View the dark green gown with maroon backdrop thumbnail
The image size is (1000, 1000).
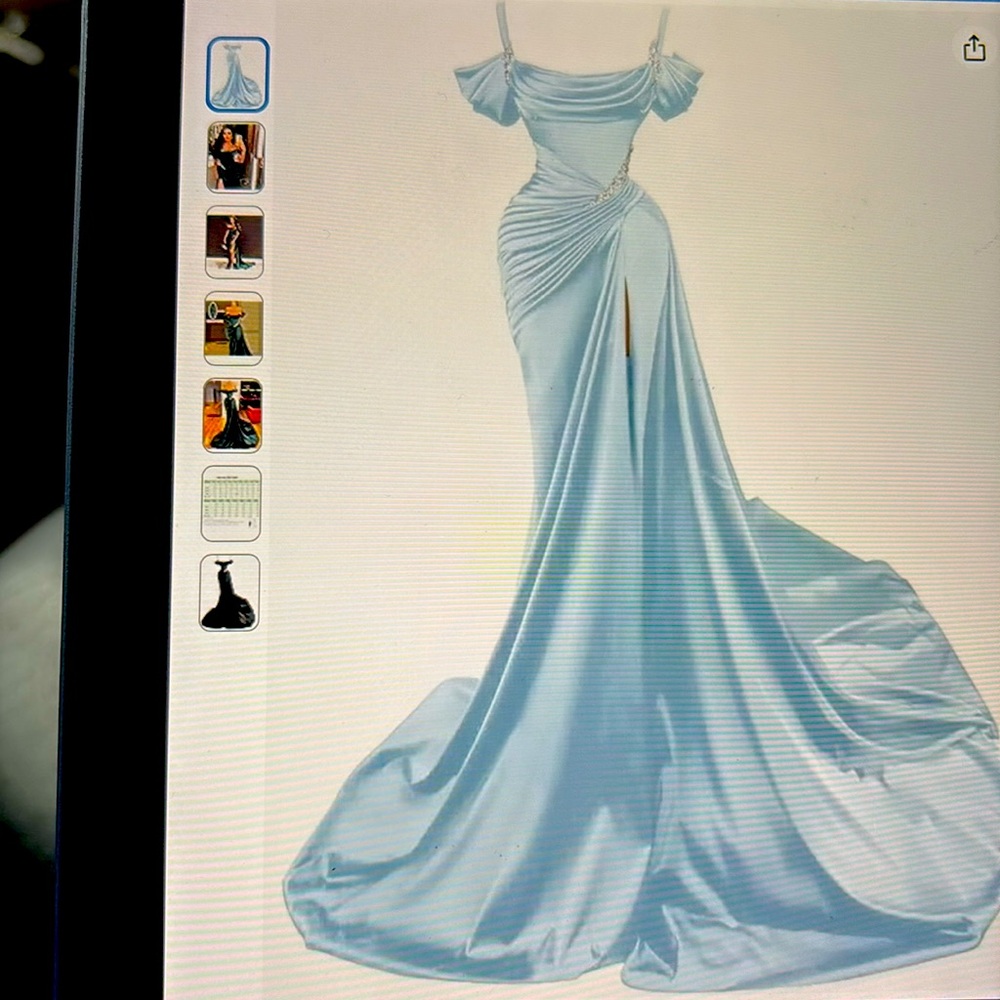pyautogui.click(x=234, y=242)
